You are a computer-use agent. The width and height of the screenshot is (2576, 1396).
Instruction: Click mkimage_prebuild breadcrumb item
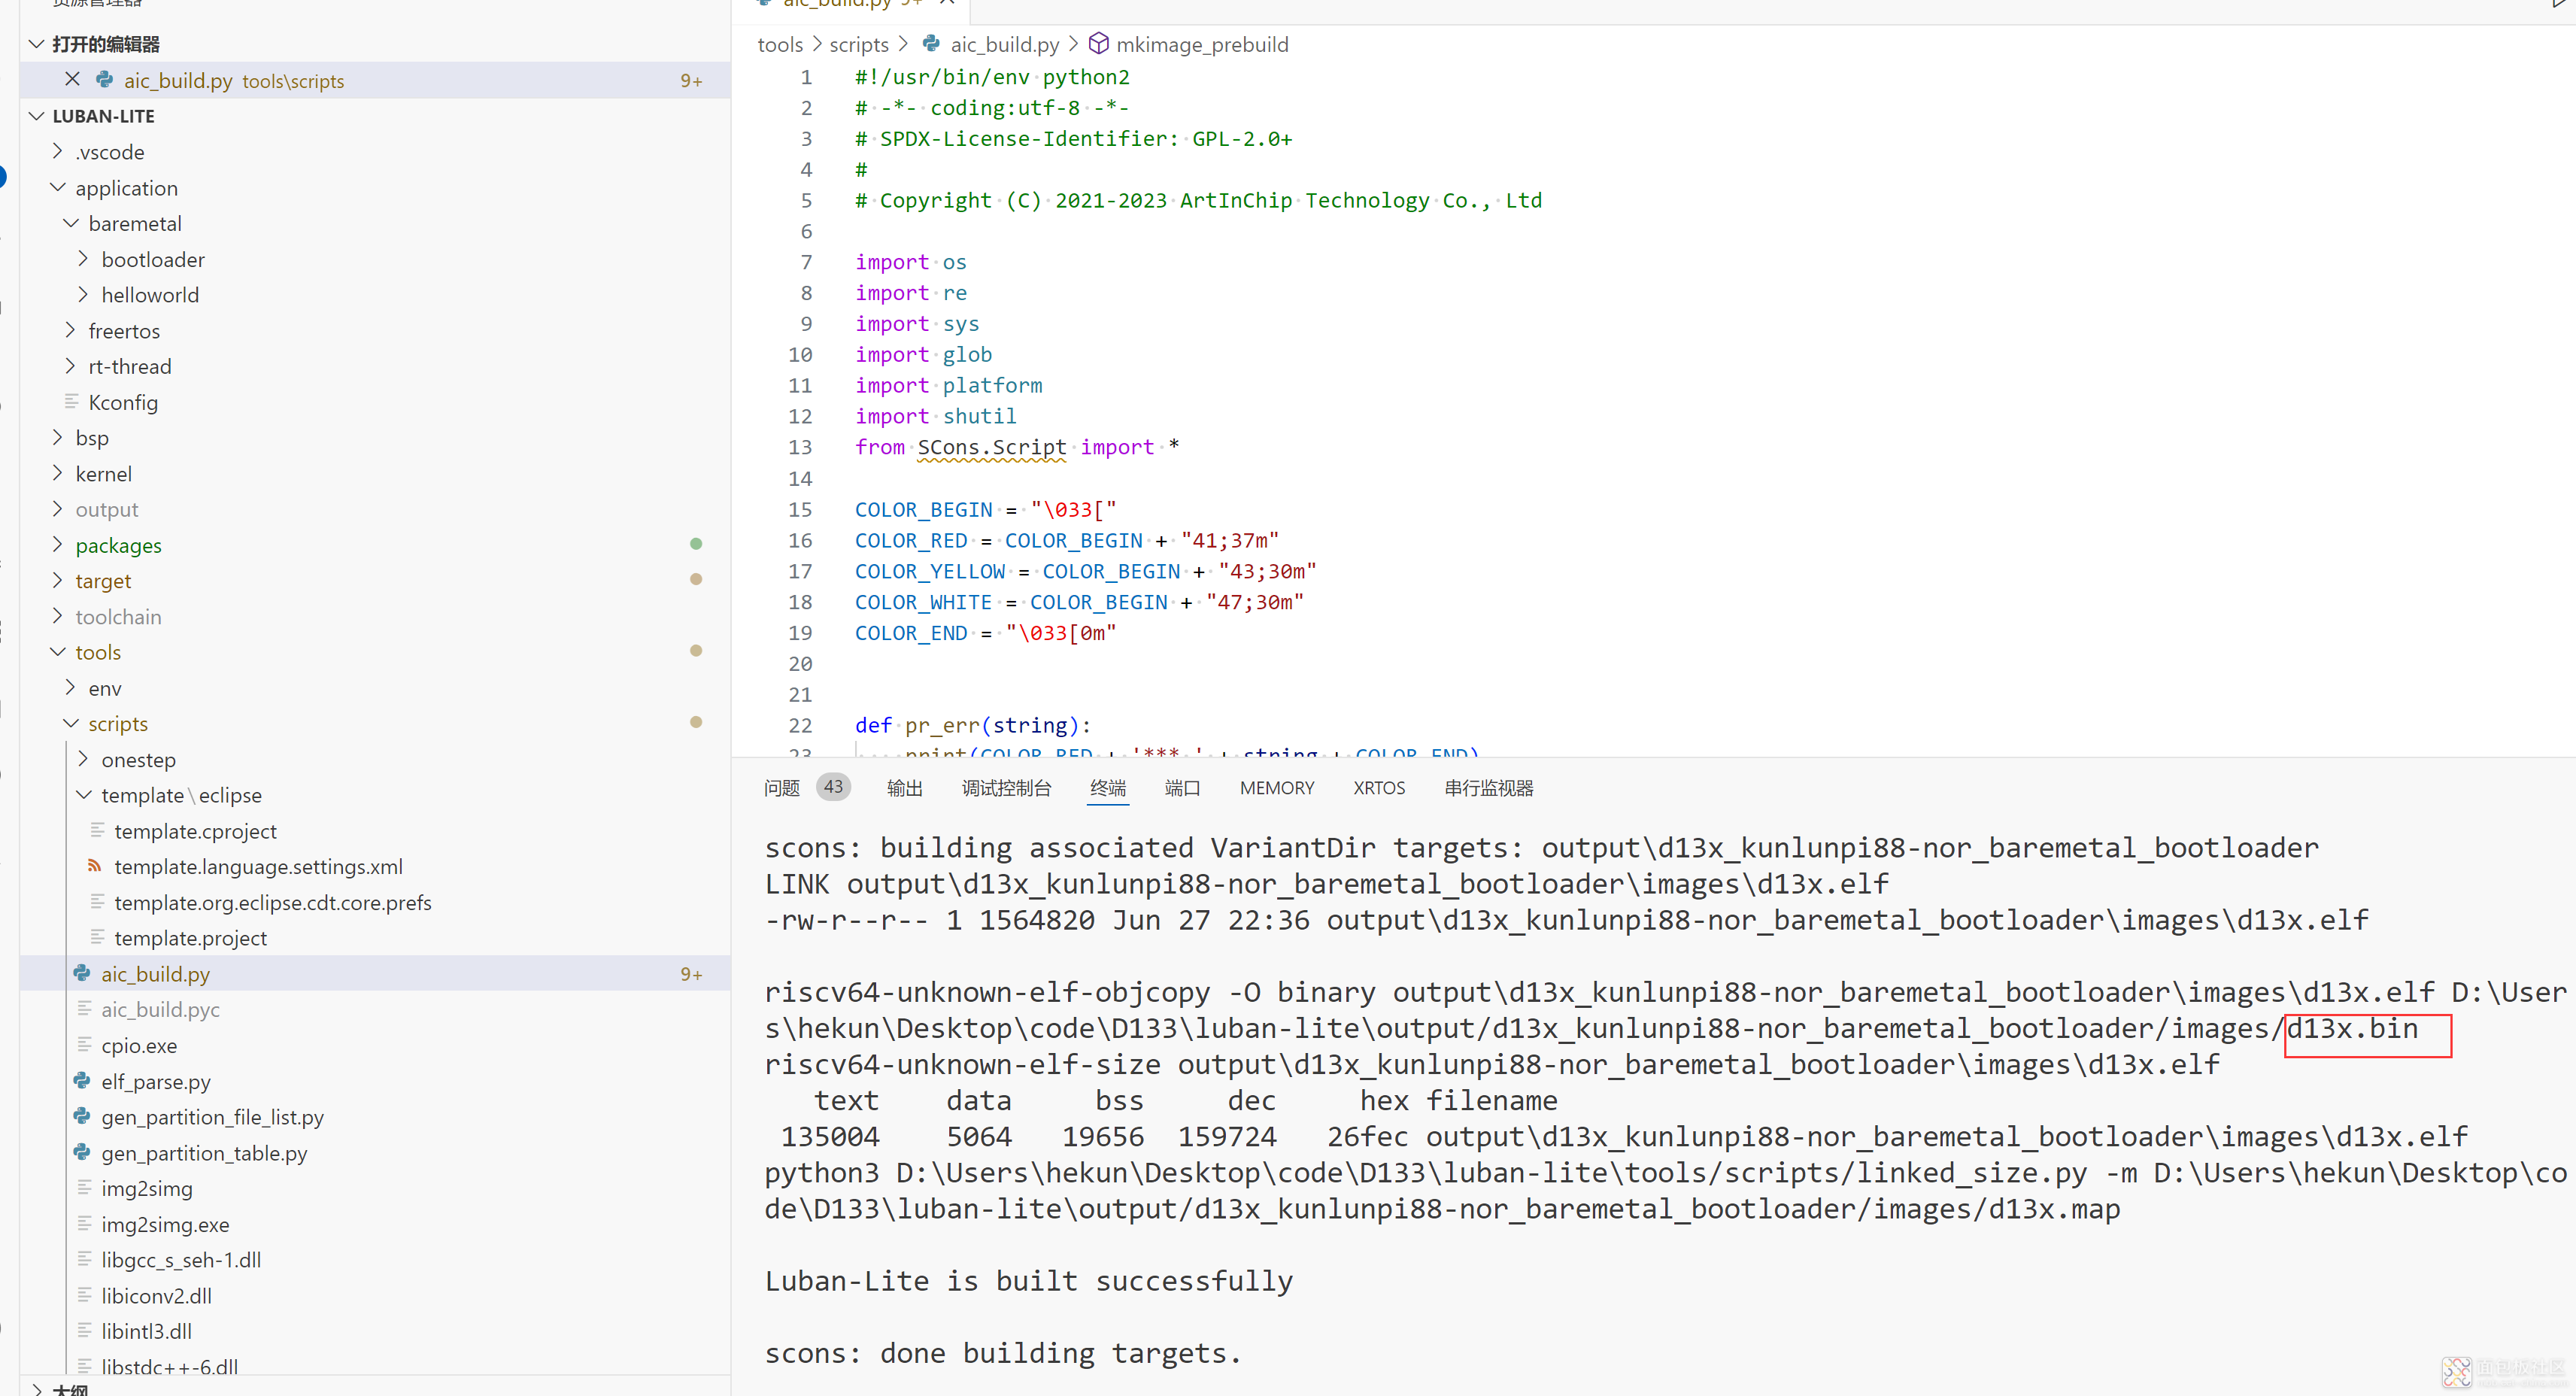pyautogui.click(x=1202, y=44)
